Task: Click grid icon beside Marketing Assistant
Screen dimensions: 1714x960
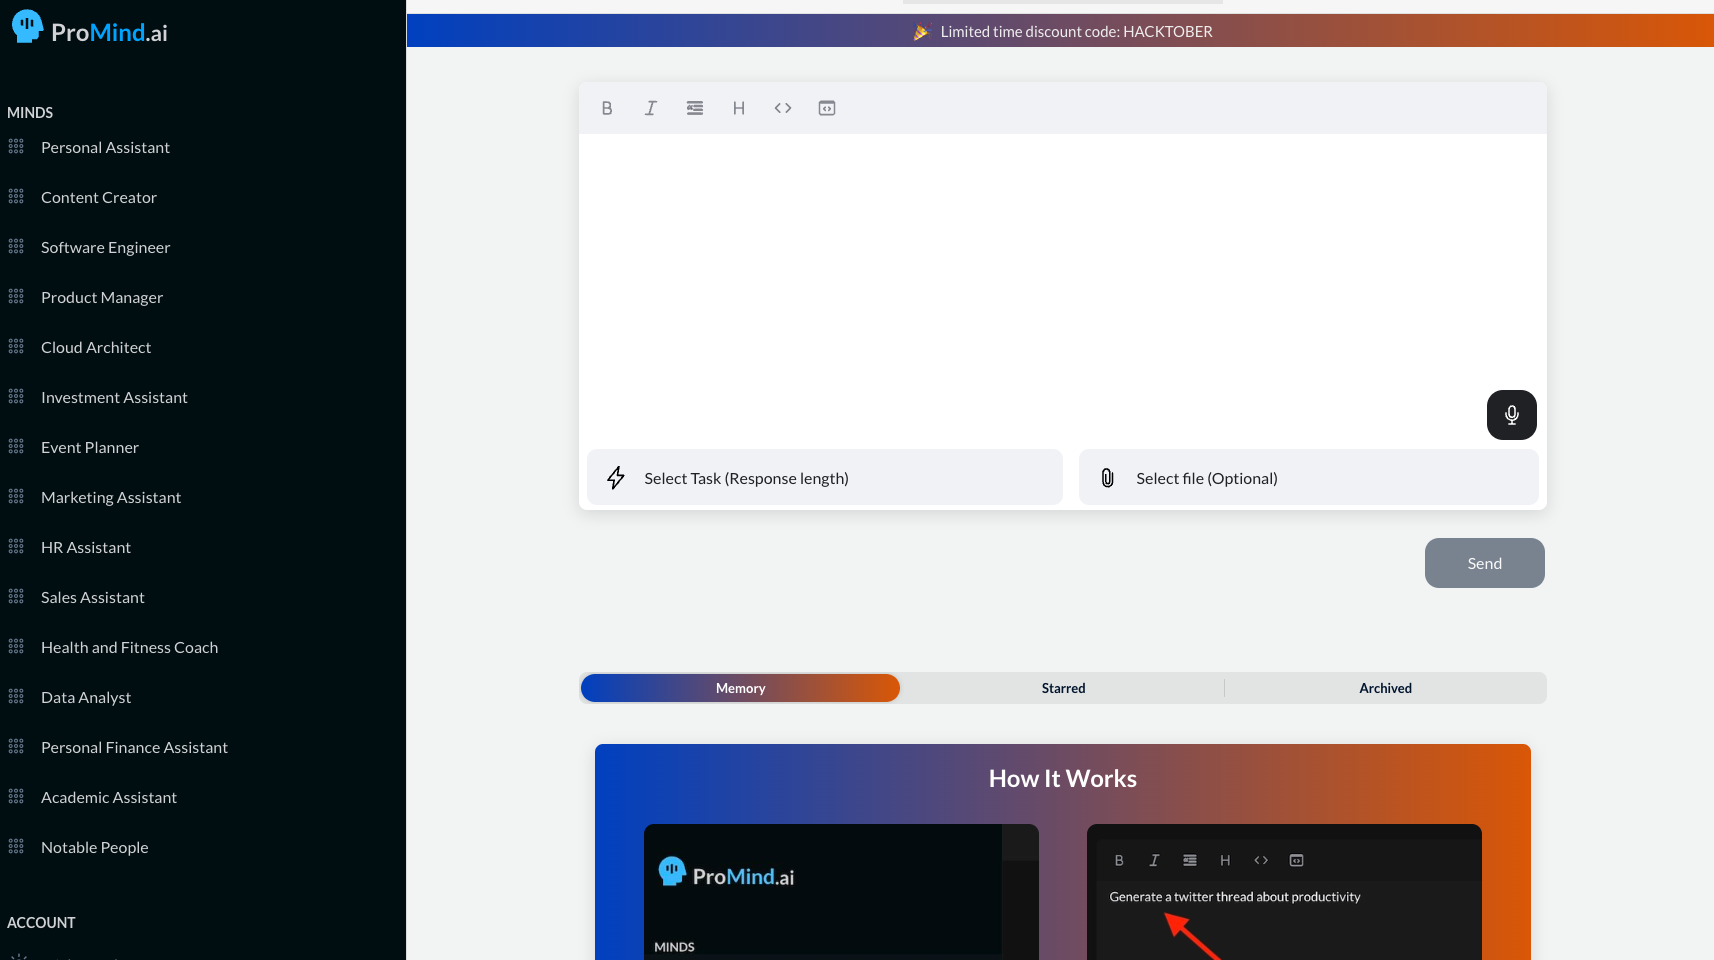Action: pos(16,497)
